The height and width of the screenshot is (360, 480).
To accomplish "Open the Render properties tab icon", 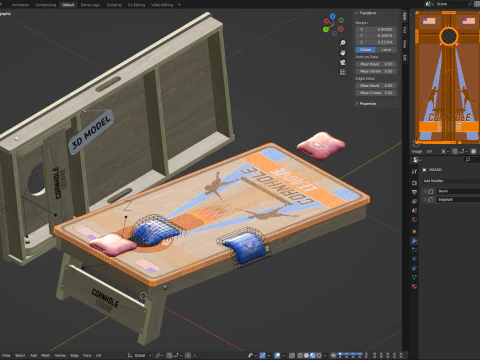I will [x=414, y=183].
